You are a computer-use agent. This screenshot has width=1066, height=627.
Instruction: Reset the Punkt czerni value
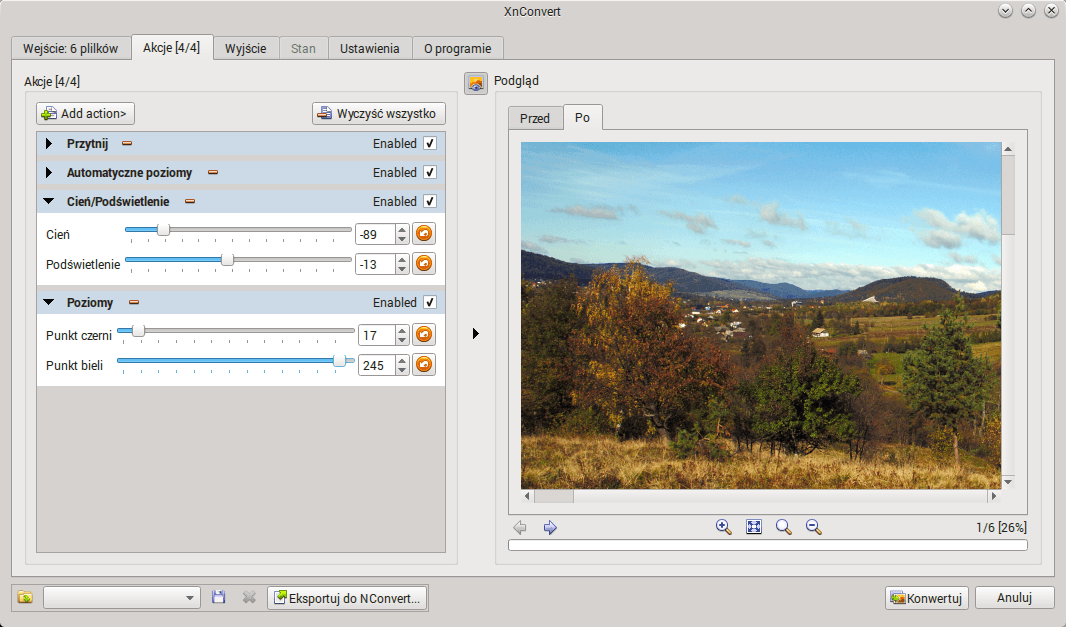coord(424,335)
